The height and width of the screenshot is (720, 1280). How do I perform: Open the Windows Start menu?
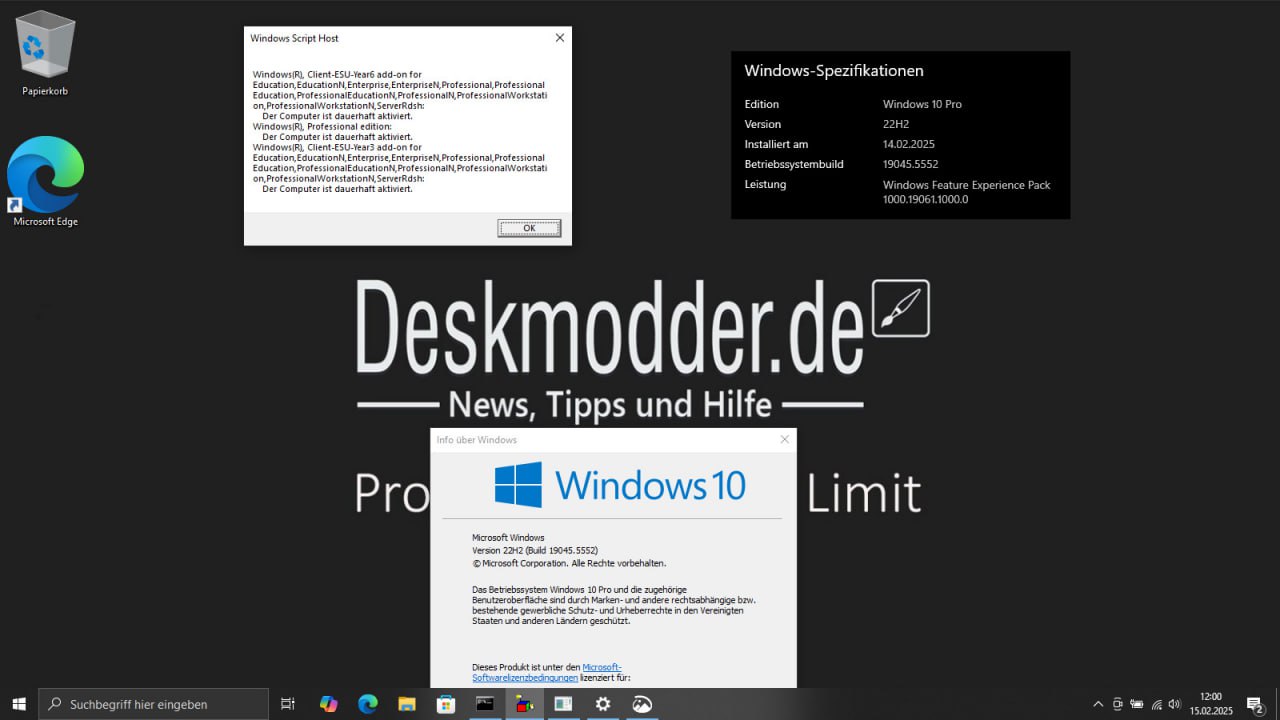[19, 704]
